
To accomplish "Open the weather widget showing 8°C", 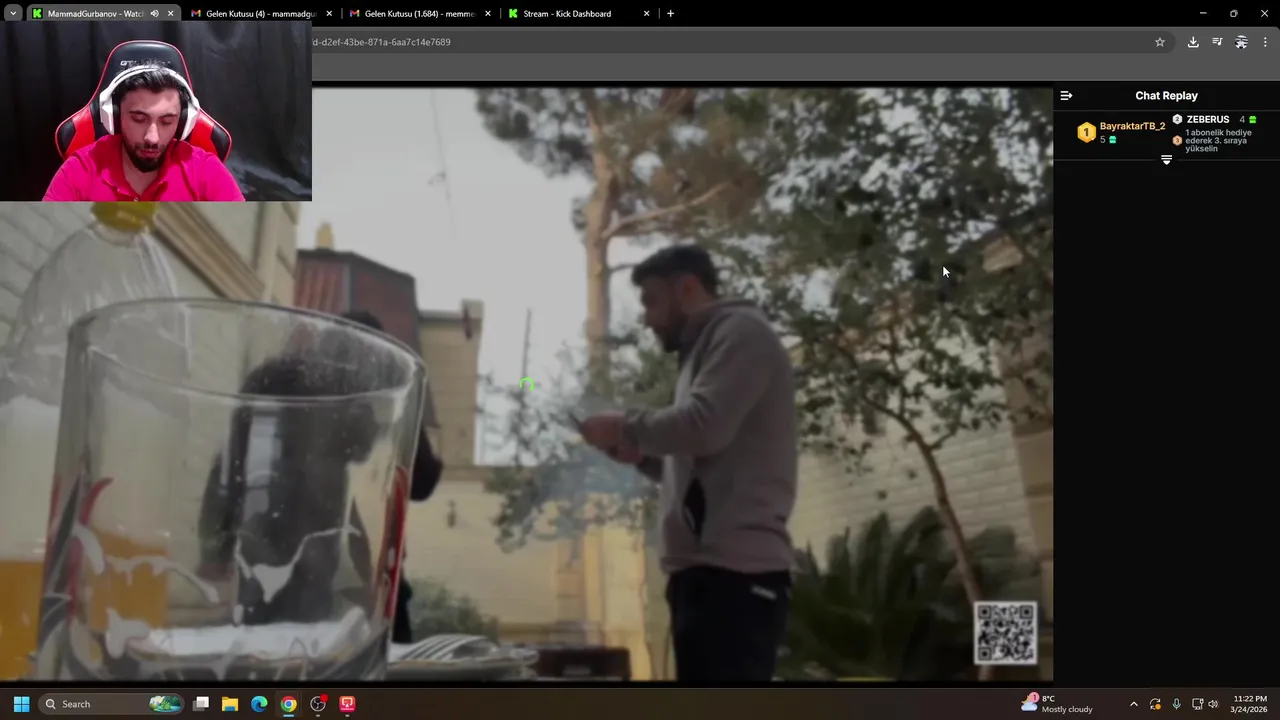I will [x=1057, y=704].
